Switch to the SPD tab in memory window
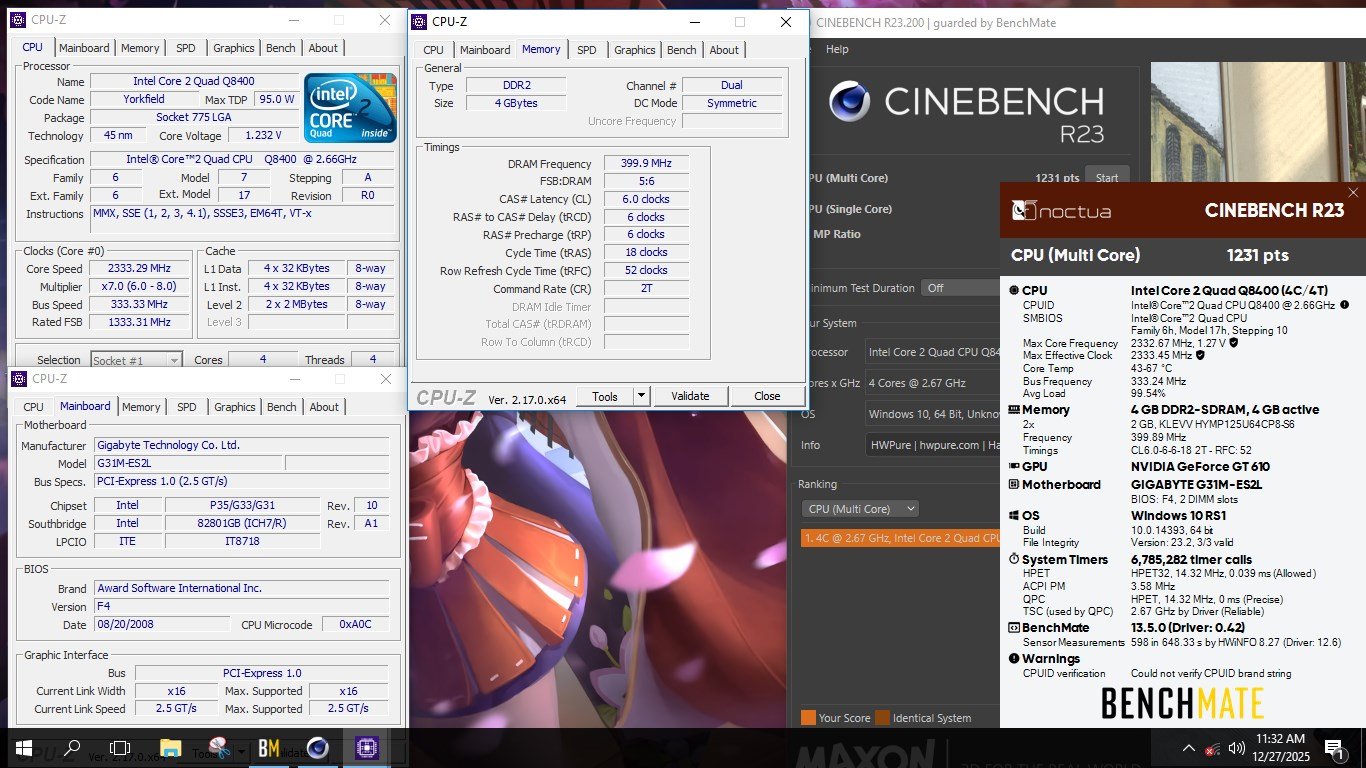 point(587,50)
